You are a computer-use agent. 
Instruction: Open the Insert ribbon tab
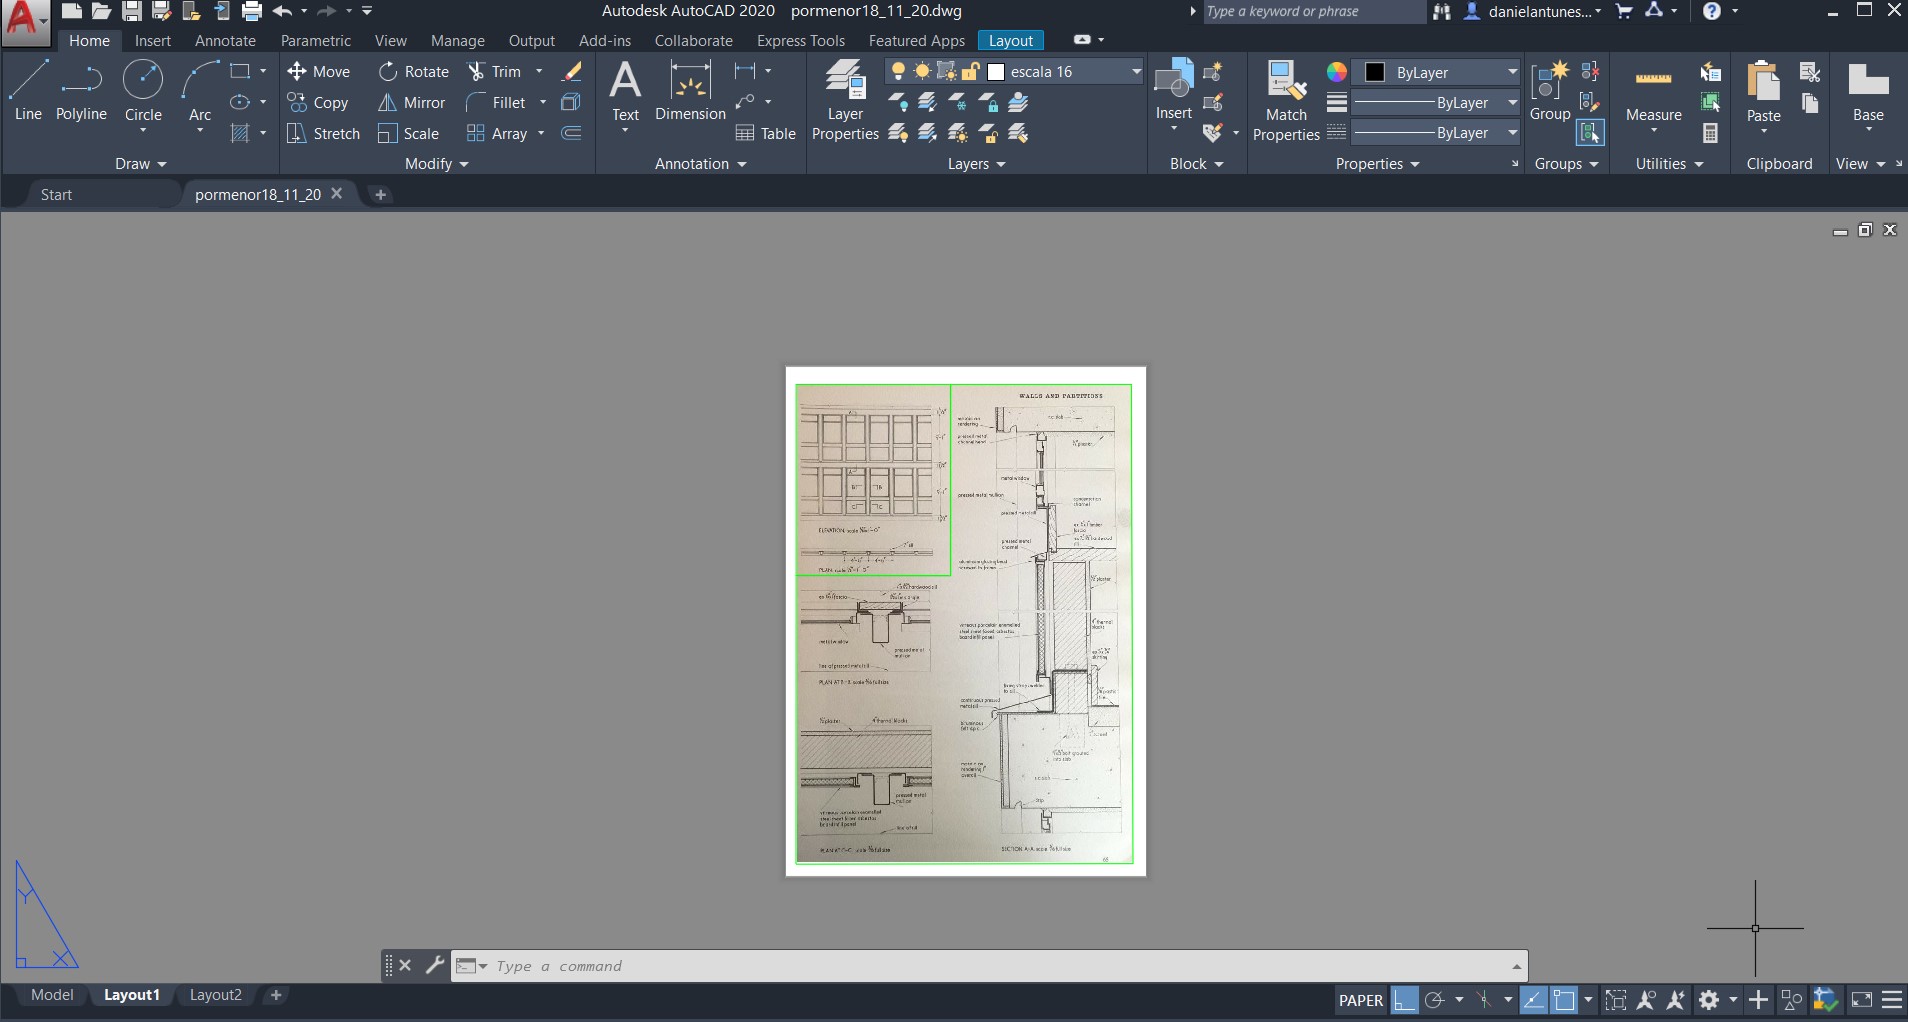coord(153,40)
